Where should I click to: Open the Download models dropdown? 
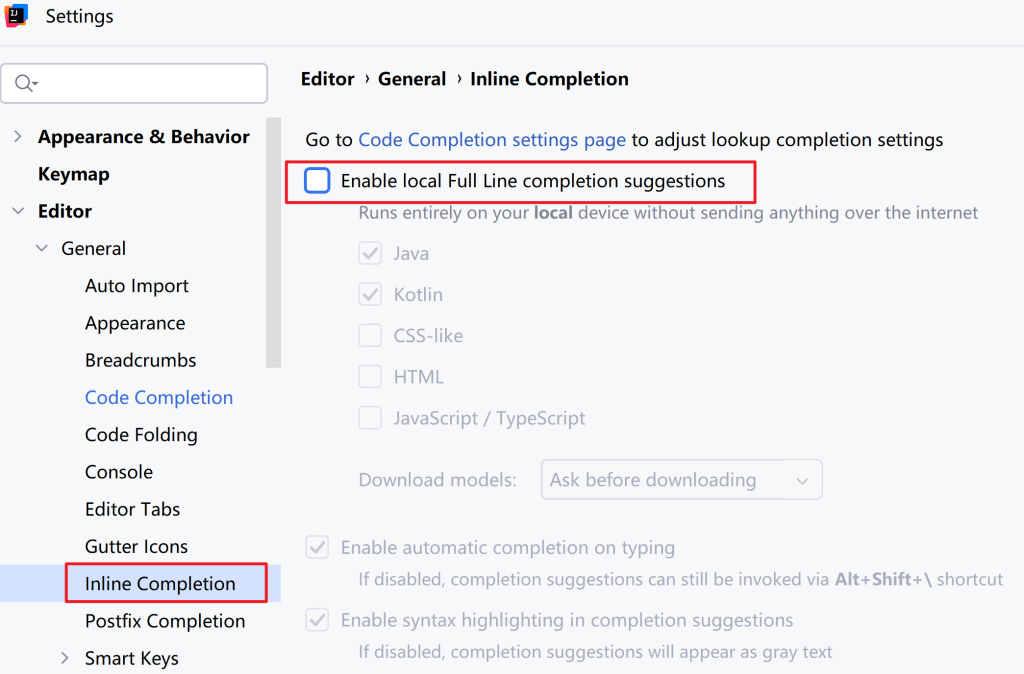tap(681, 480)
